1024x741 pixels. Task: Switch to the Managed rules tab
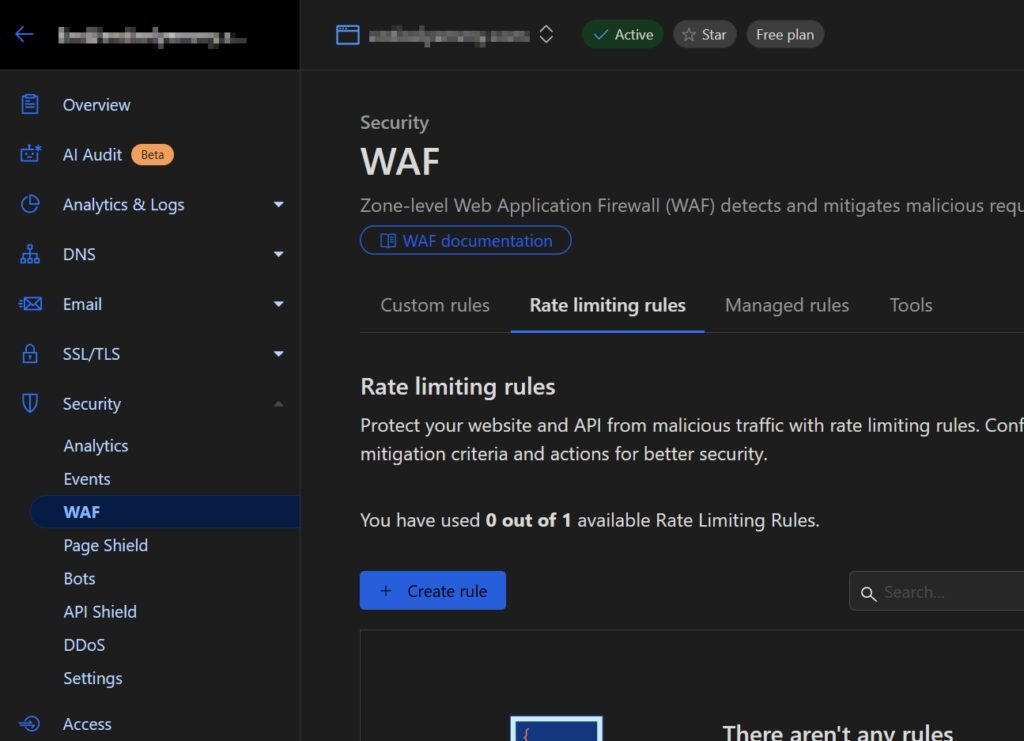[786, 305]
